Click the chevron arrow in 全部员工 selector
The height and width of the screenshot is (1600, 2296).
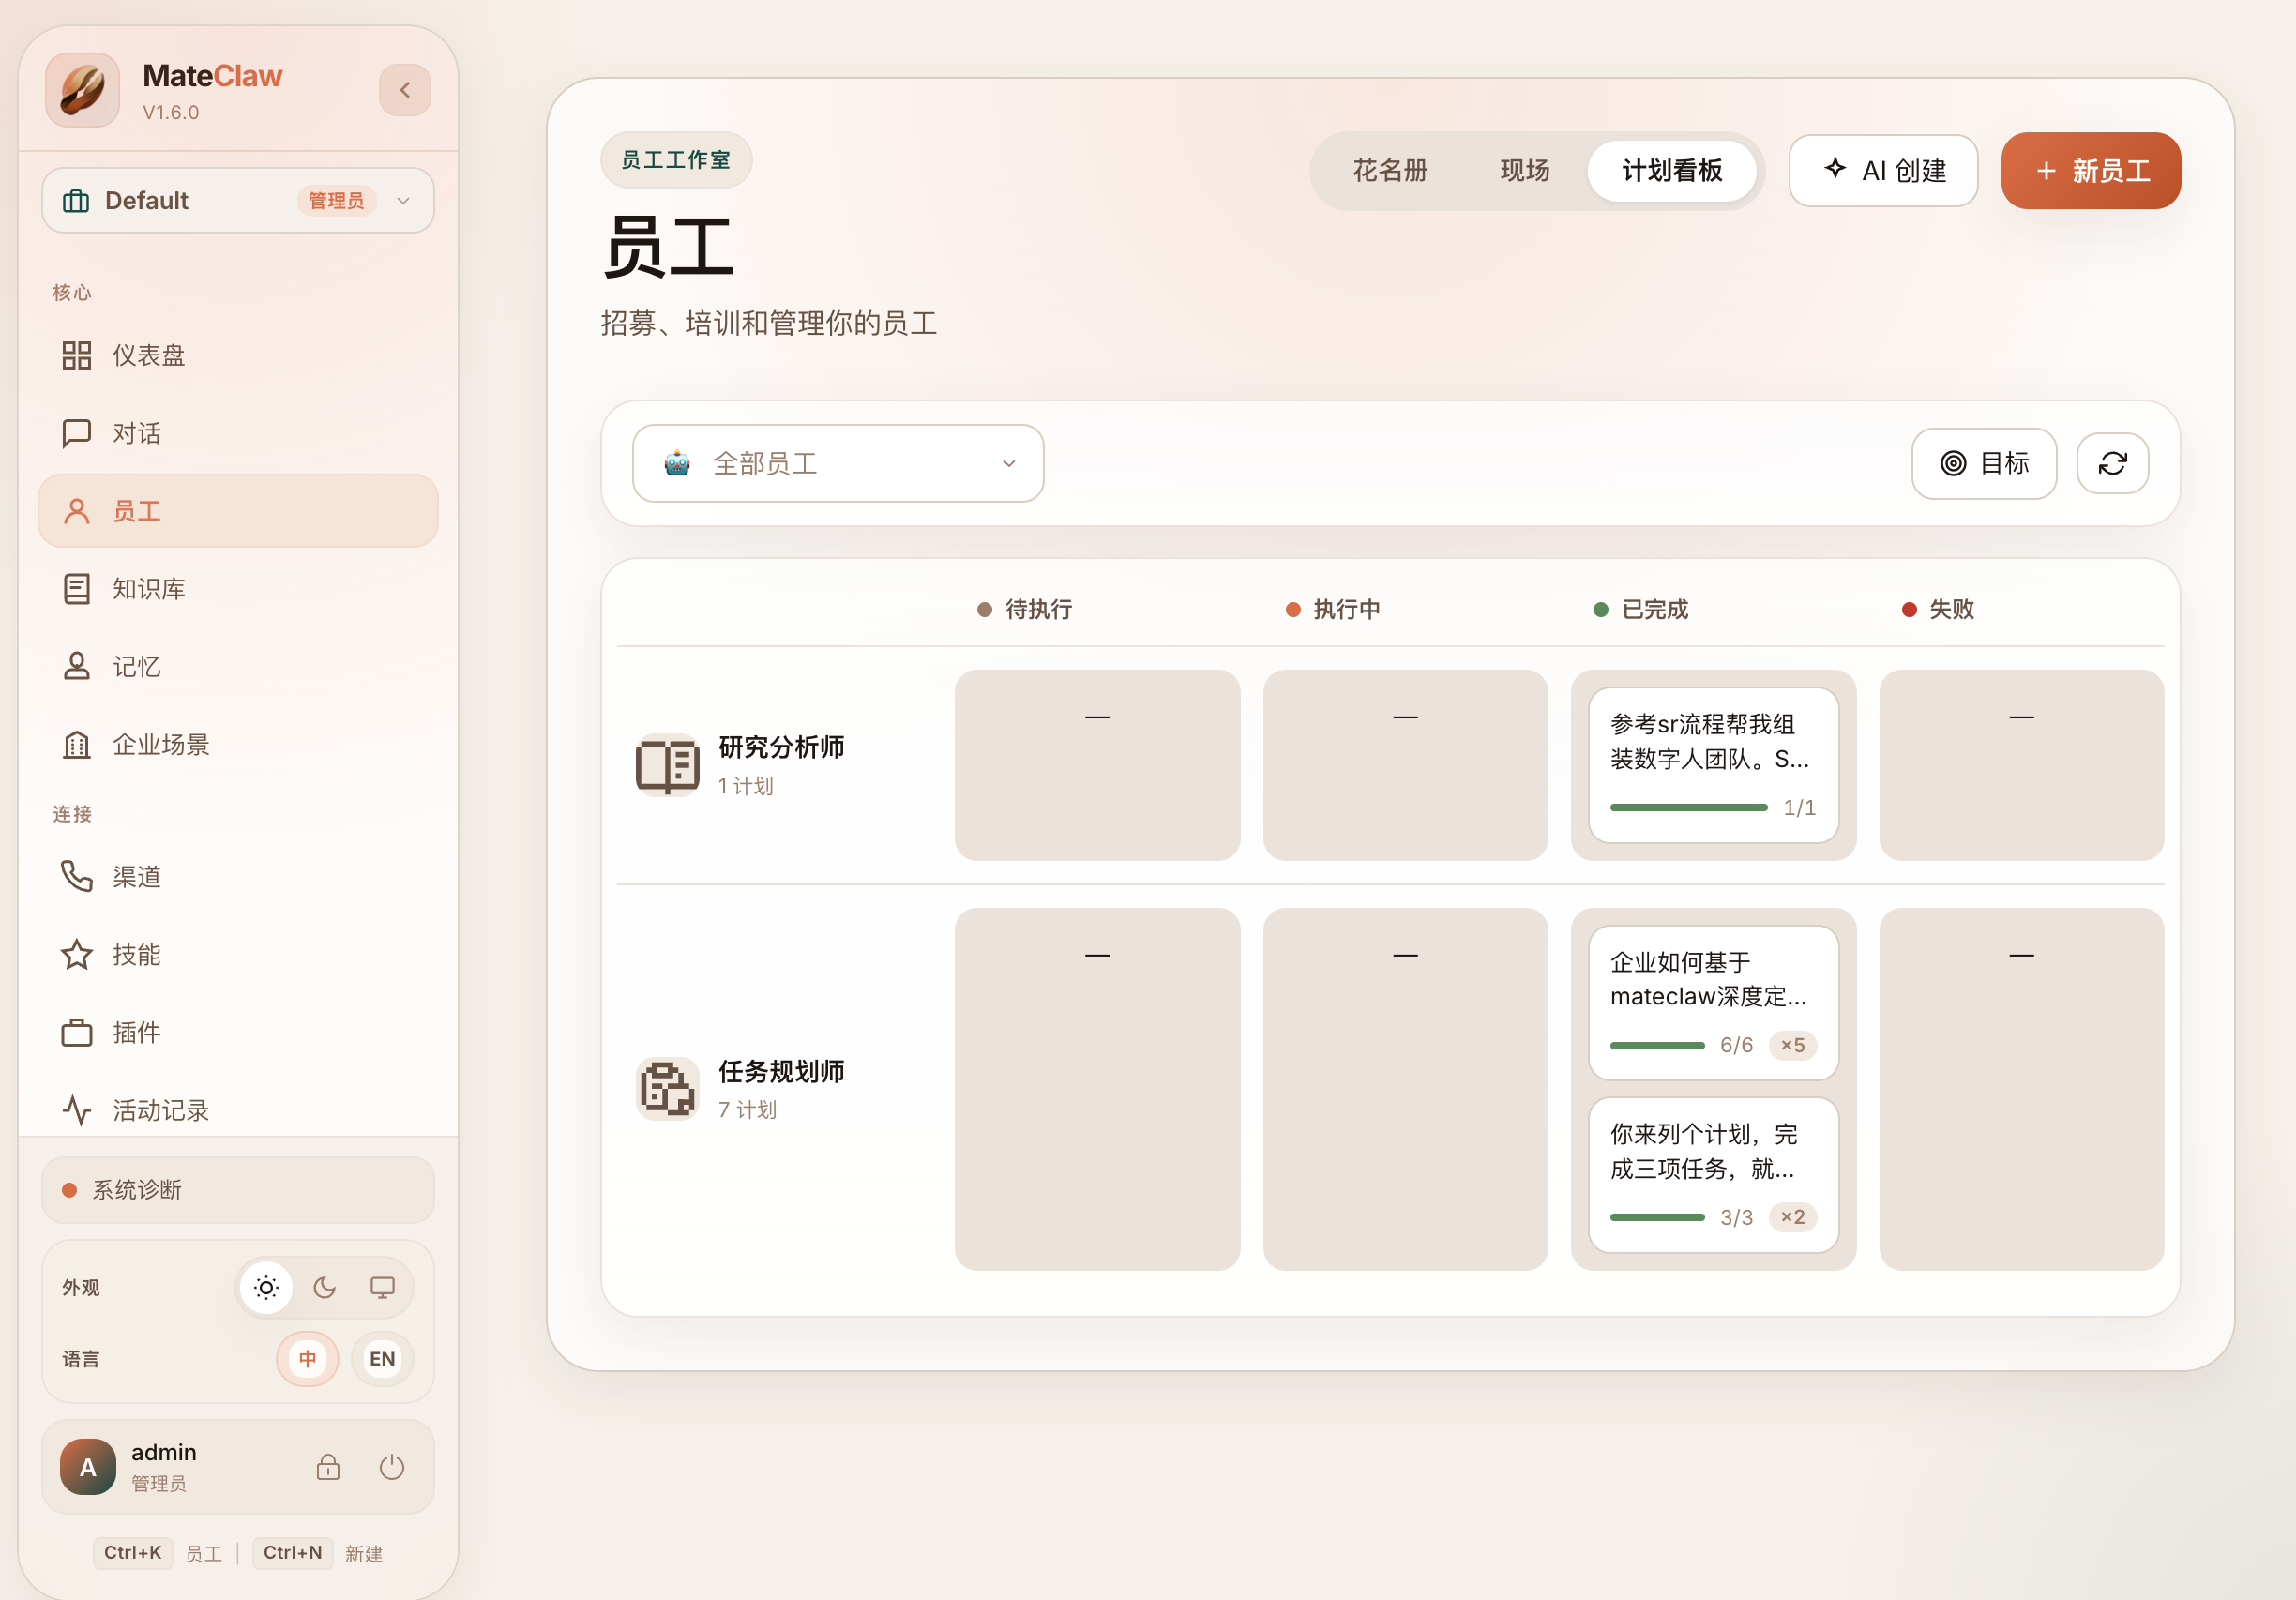tap(1009, 463)
